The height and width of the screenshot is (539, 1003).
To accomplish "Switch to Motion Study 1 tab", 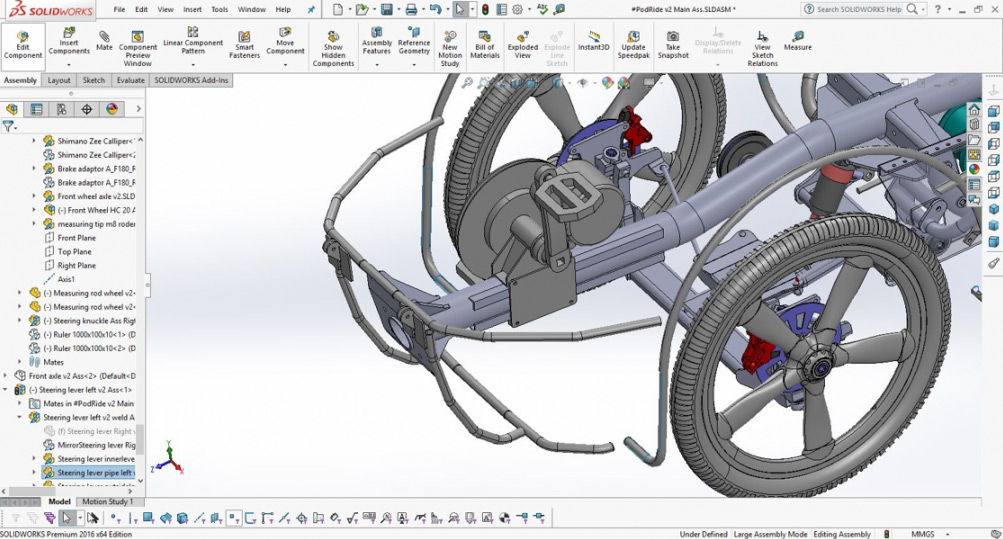I will (107, 502).
